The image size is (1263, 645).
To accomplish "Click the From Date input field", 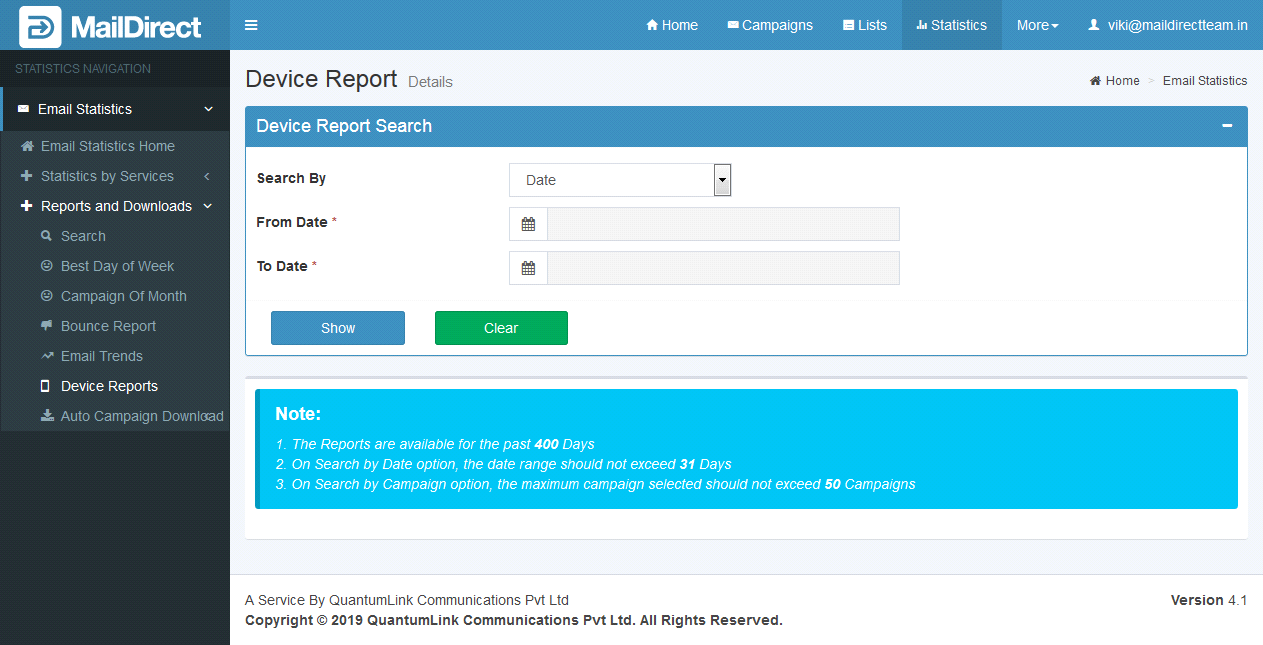I will [x=723, y=224].
